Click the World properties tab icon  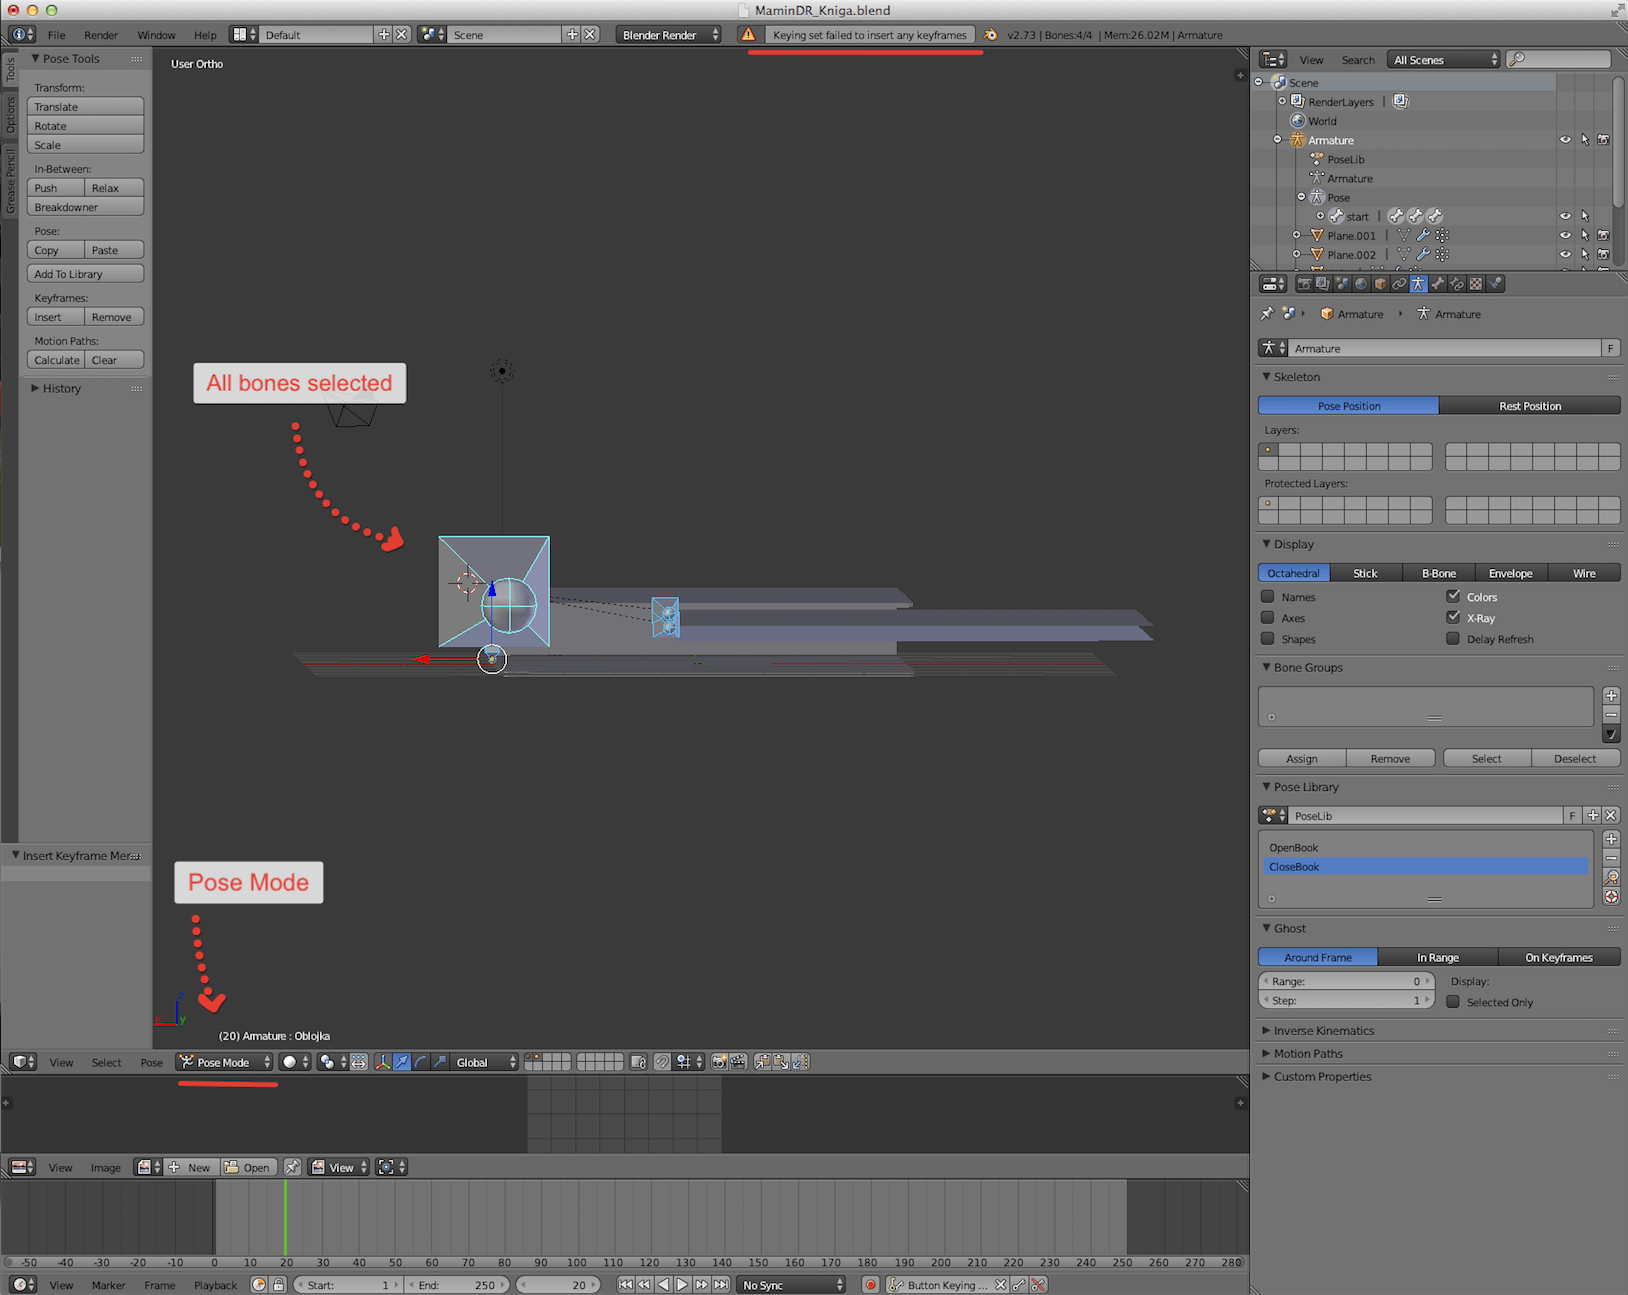[x=1361, y=283]
